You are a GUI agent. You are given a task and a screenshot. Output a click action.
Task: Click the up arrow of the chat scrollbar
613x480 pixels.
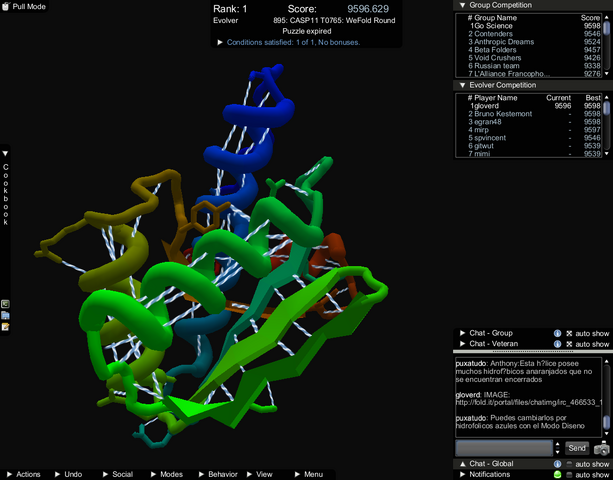[606, 362]
